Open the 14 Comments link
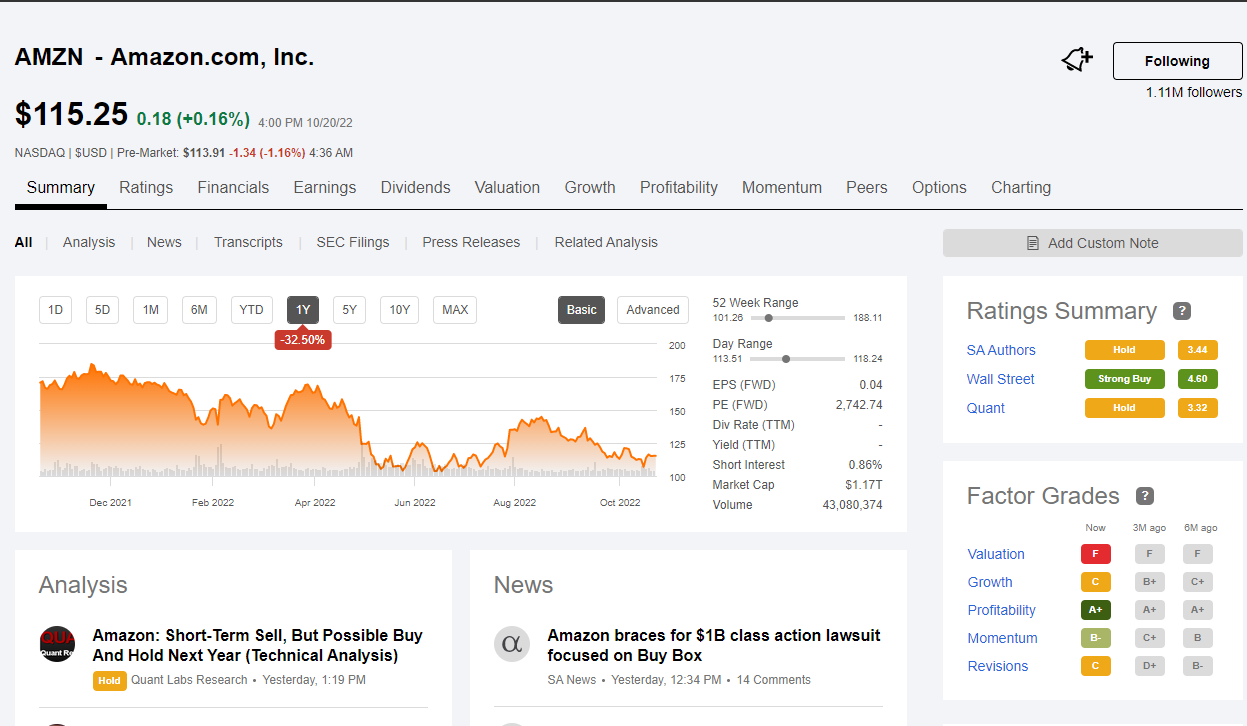The width and height of the screenshot is (1247, 726). click(773, 680)
